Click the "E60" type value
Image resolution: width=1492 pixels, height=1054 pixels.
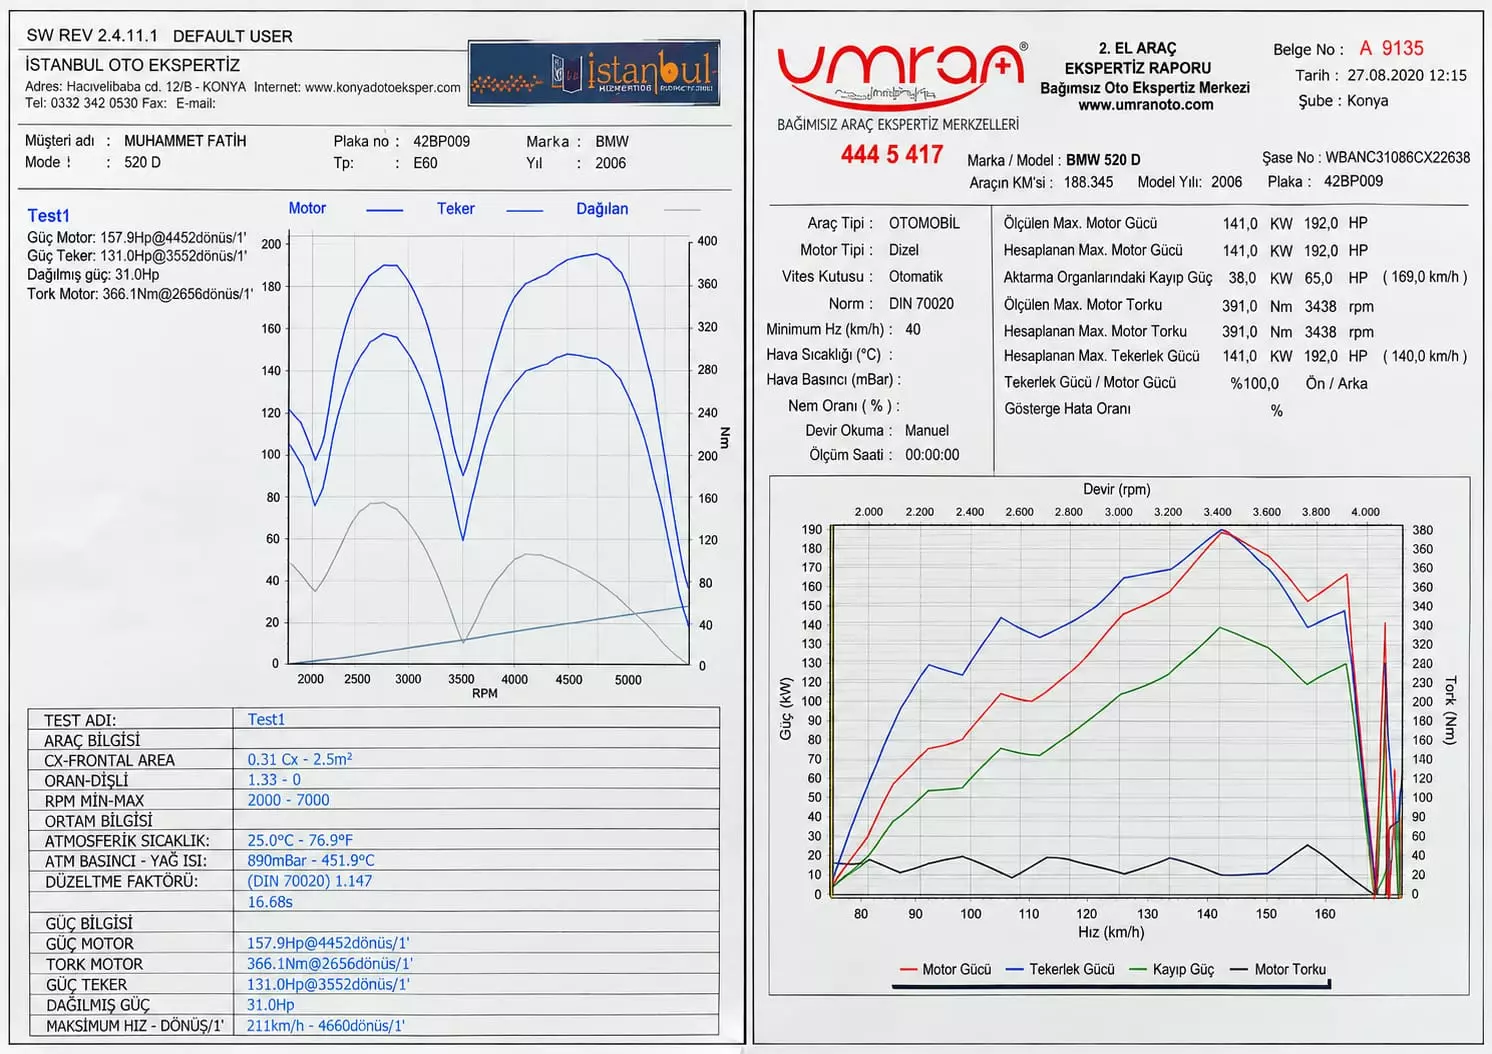425,163
